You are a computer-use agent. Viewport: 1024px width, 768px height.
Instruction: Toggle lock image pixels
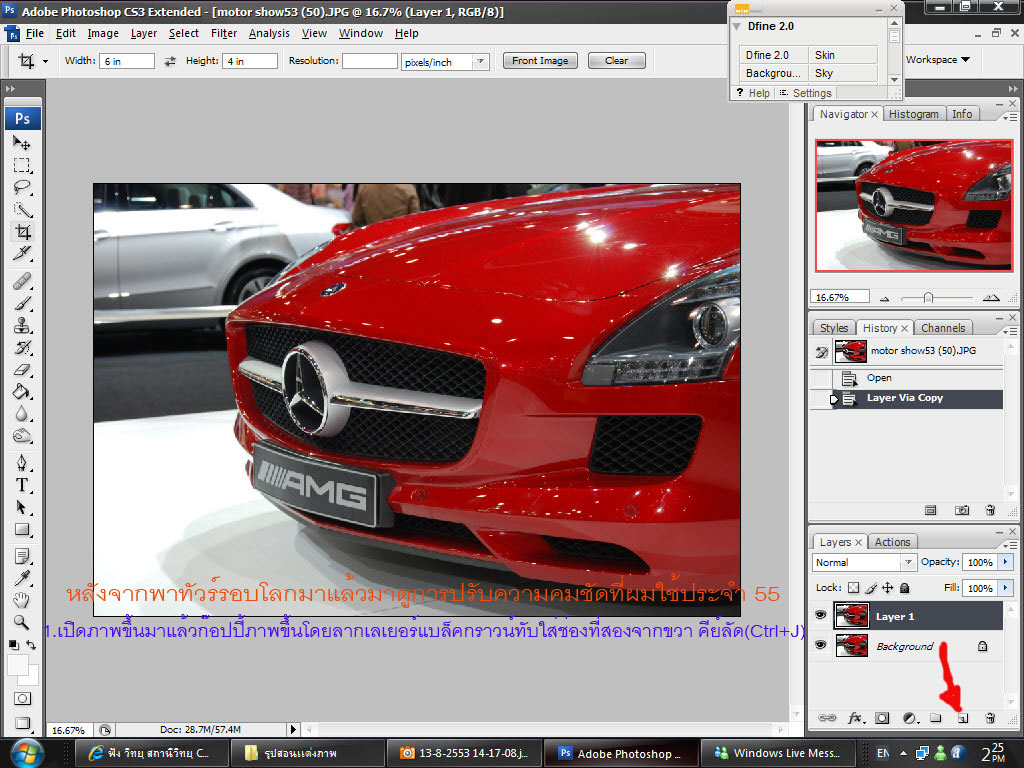tap(871, 588)
